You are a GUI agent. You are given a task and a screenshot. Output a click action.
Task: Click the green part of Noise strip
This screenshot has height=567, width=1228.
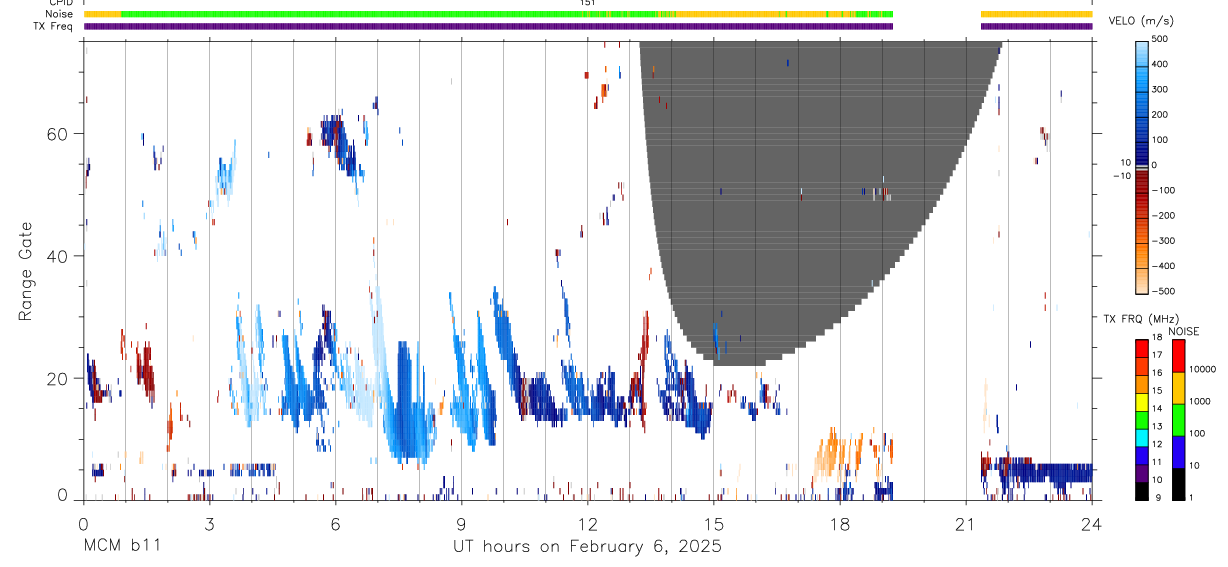(390, 14)
